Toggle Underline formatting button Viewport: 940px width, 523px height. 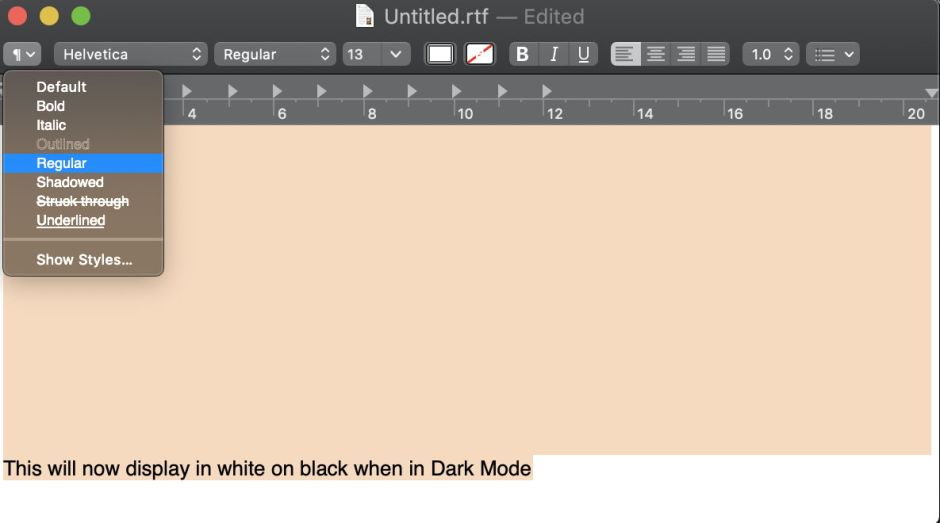(583, 54)
